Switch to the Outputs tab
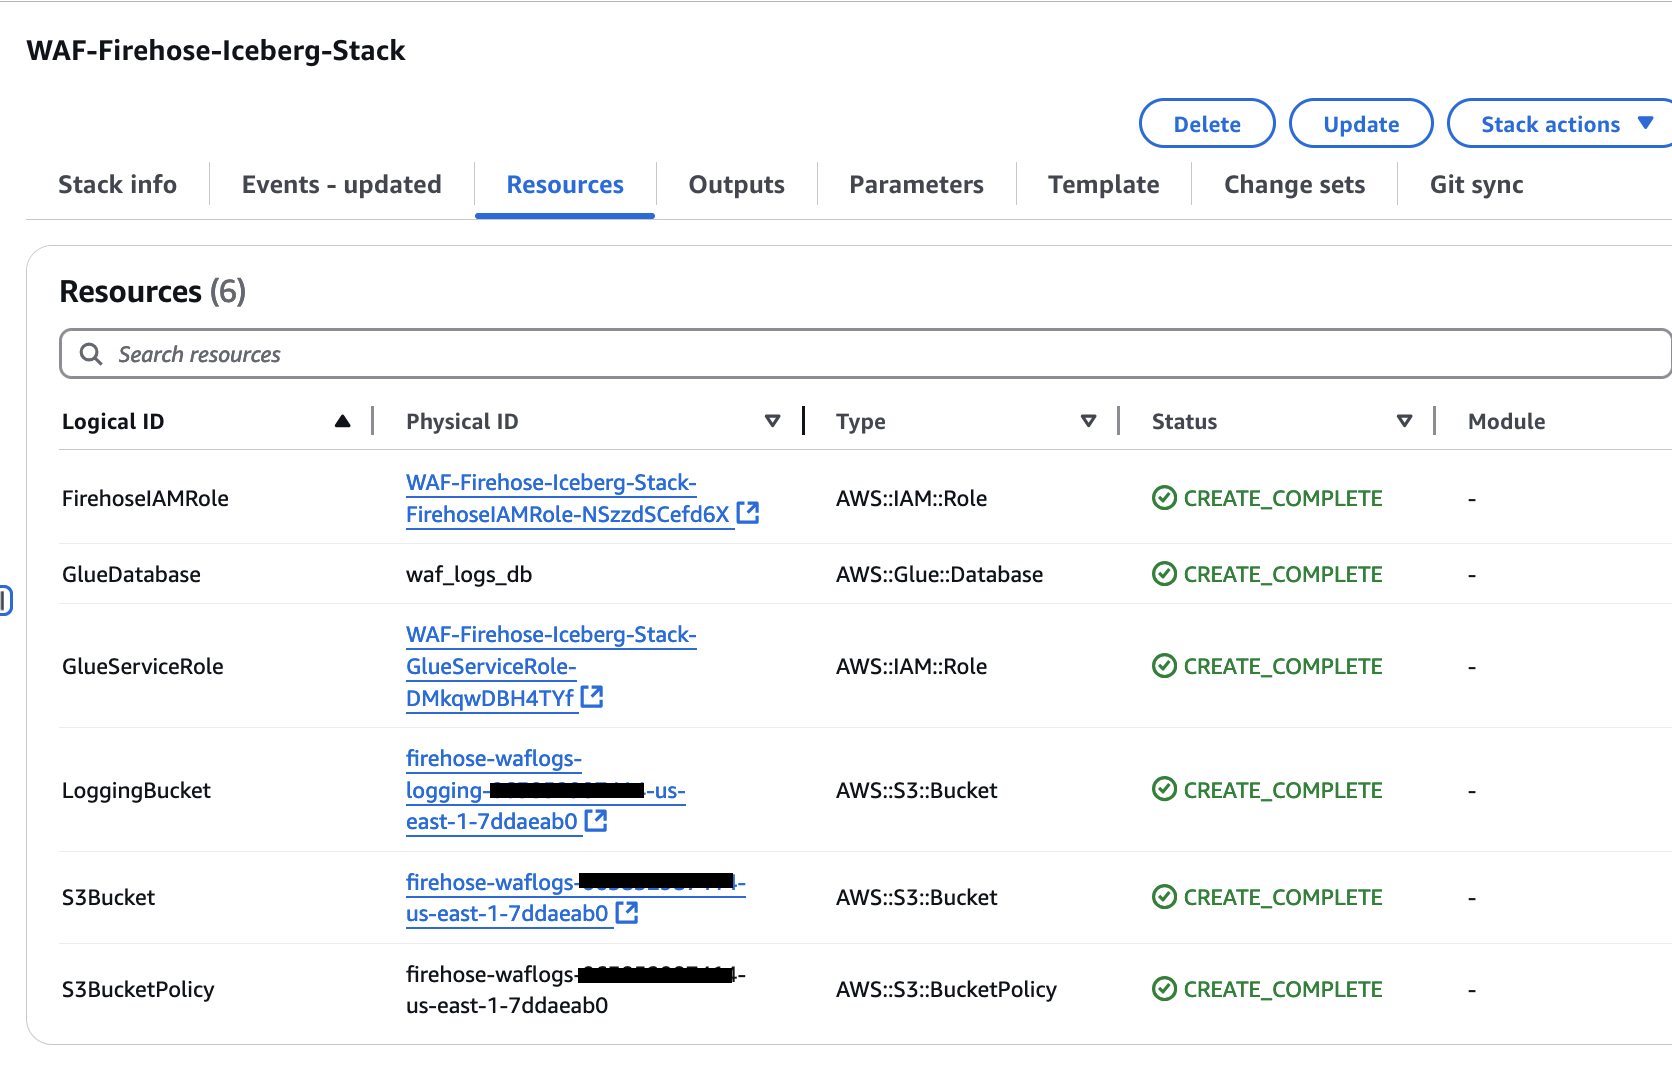The width and height of the screenshot is (1672, 1072). tap(736, 185)
